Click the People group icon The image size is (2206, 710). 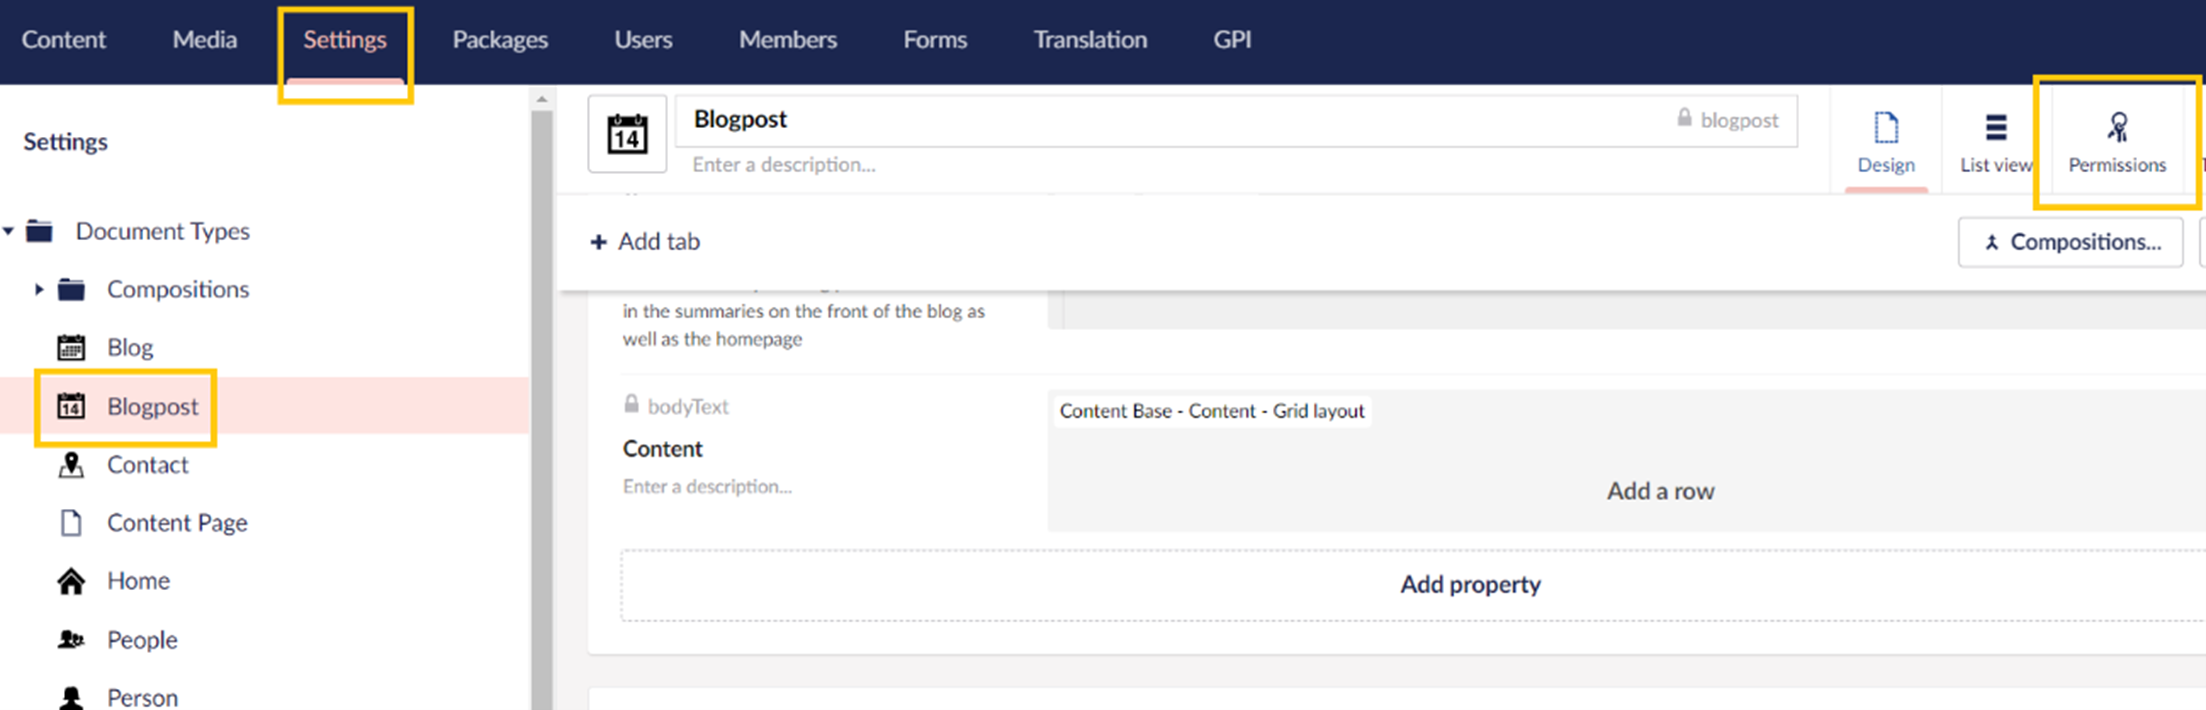click(71, 639)
